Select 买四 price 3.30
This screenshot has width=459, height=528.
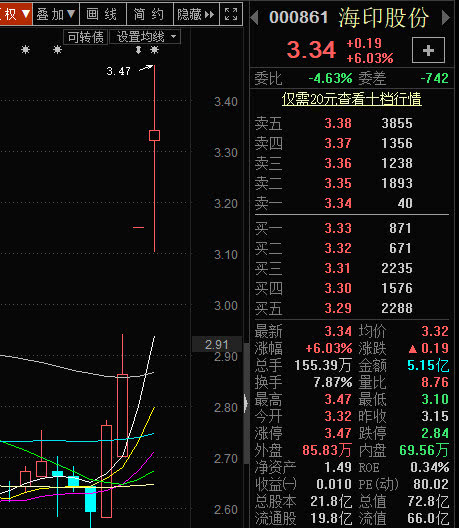[338, 288]
